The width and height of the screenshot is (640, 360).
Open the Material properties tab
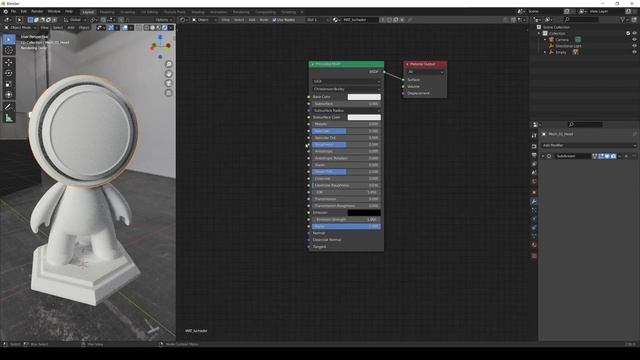point(534,245)
